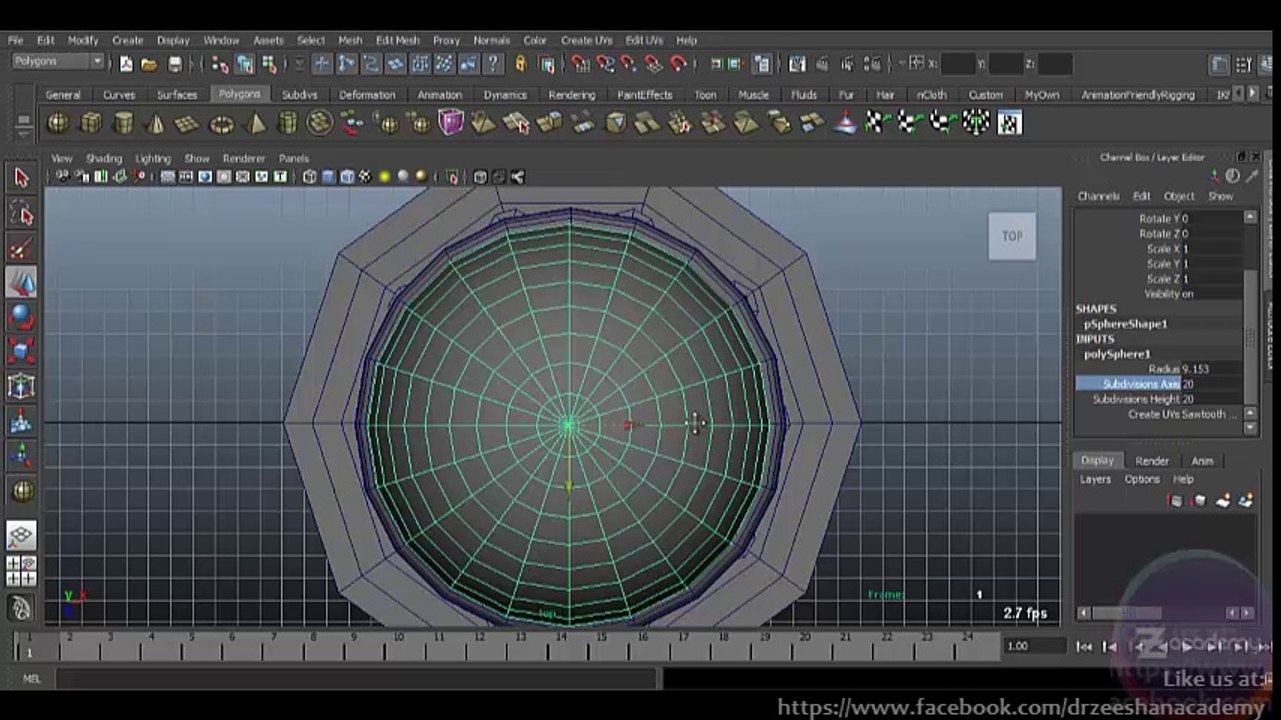
Task: Click the Radius value field 9.153
Action: 1212,369
